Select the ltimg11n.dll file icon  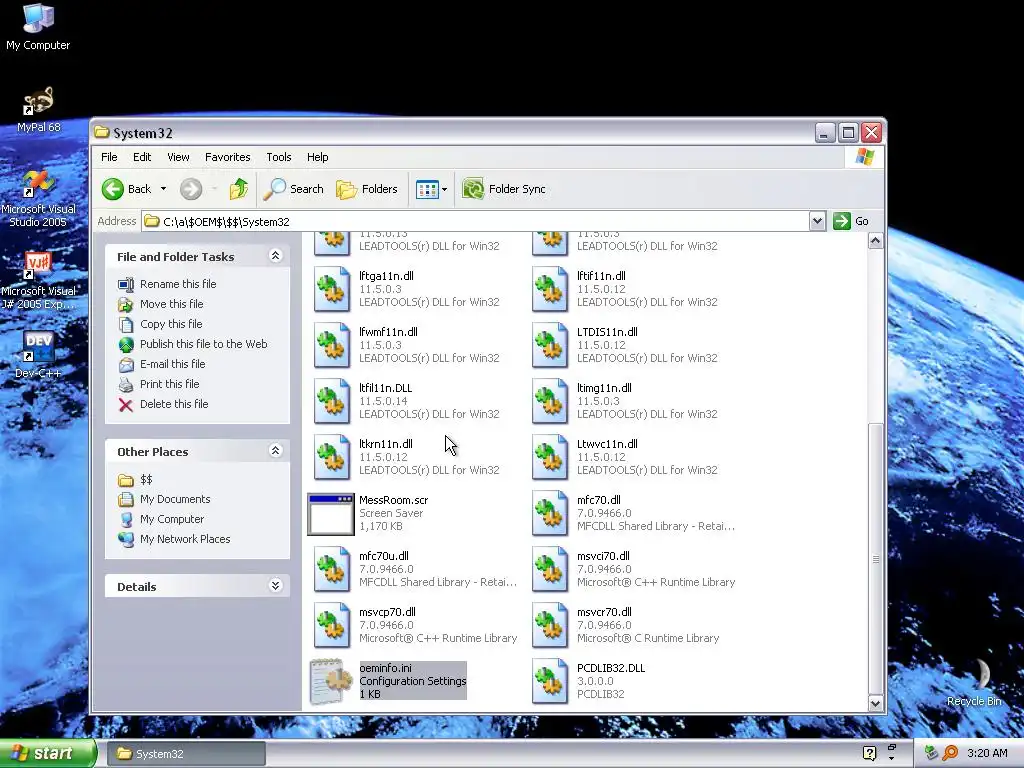click(x=550, y=401)
